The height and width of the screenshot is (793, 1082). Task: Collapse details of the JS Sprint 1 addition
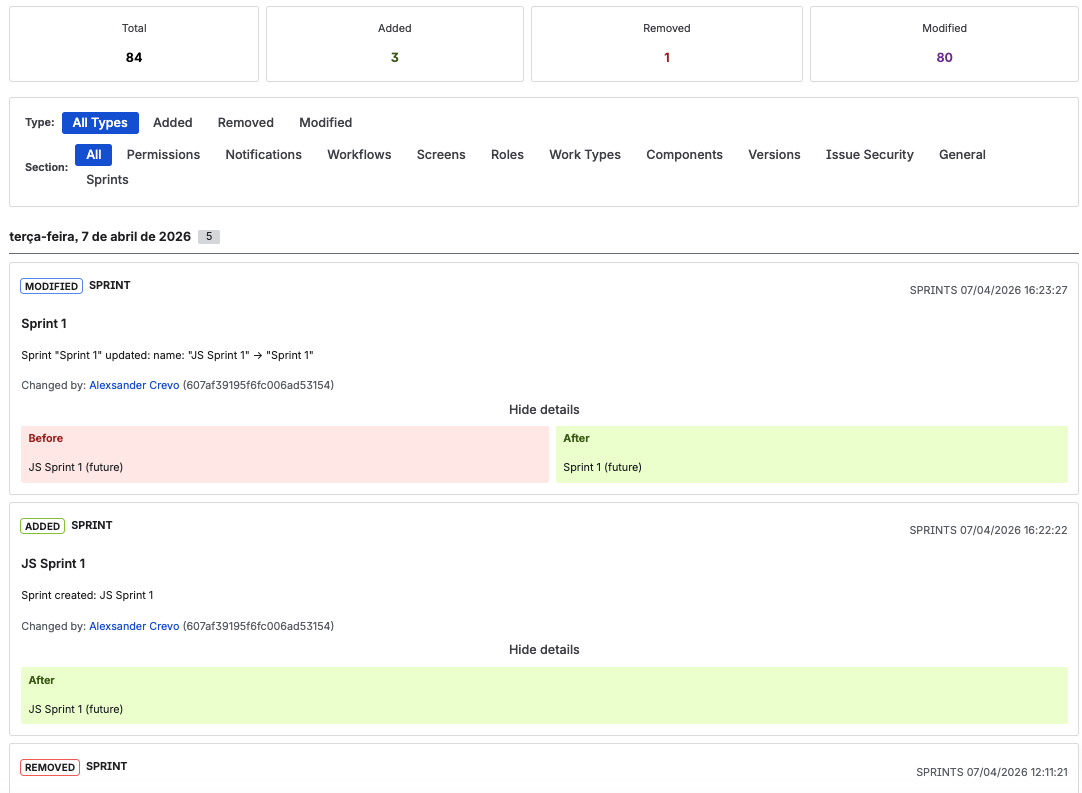(x=541, y=649)
